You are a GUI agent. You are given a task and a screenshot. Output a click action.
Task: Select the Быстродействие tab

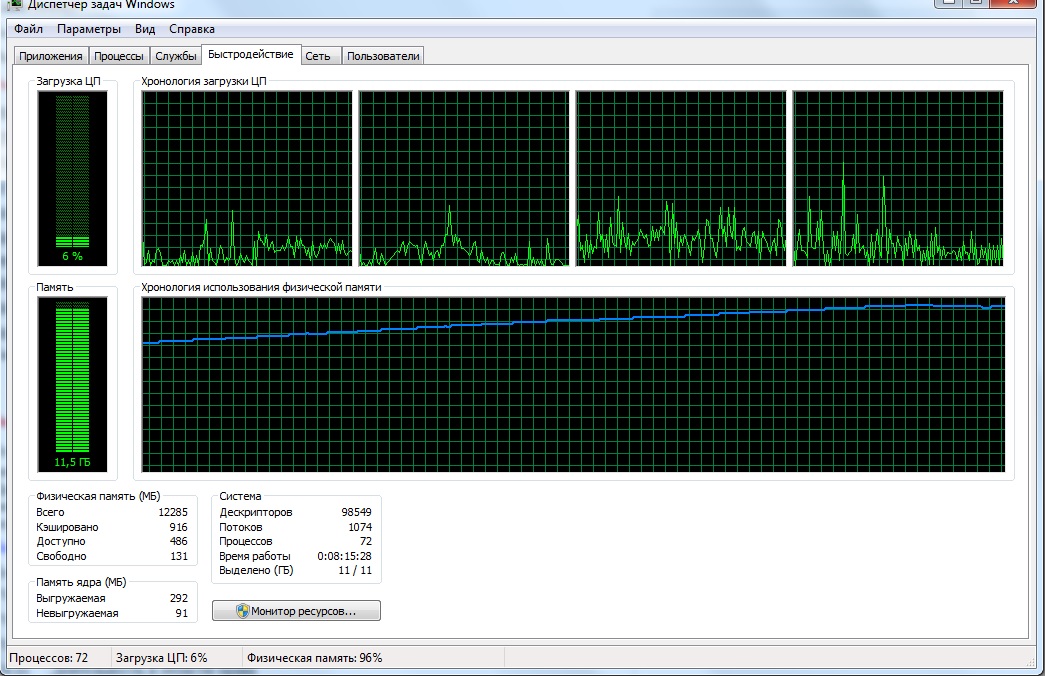[x=251, y=54]
